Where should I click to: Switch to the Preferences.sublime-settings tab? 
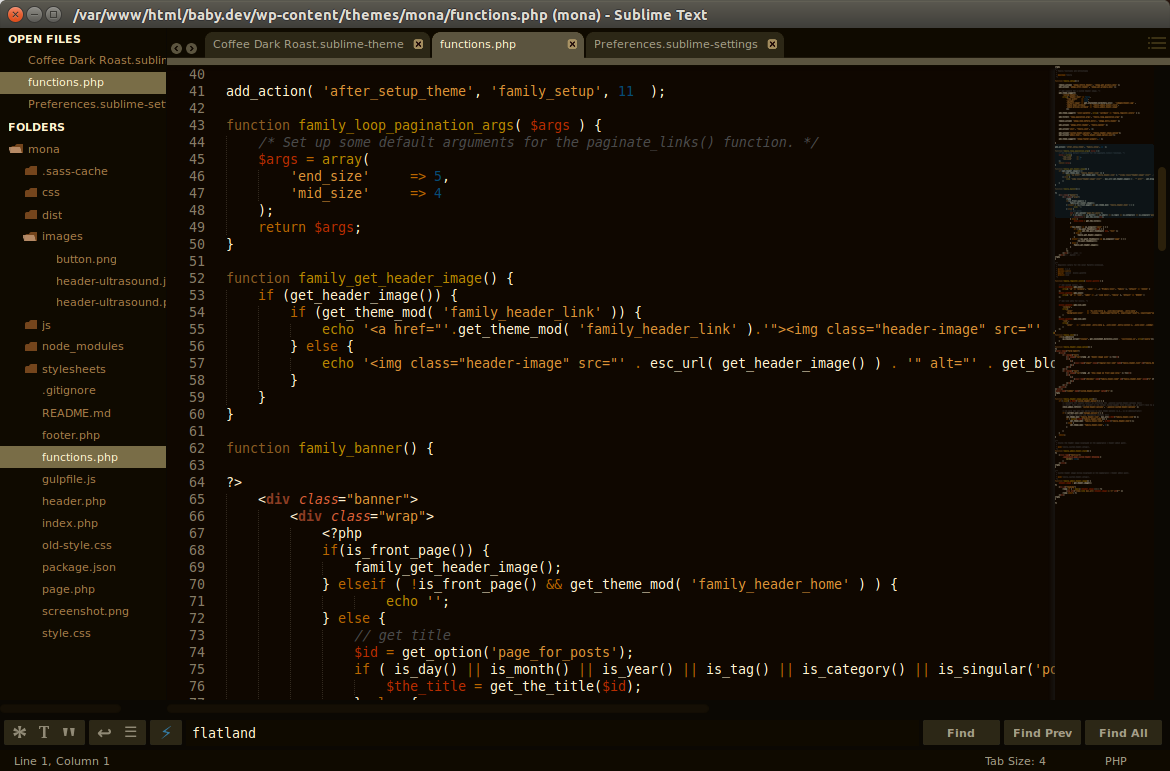tap(677, 44)
